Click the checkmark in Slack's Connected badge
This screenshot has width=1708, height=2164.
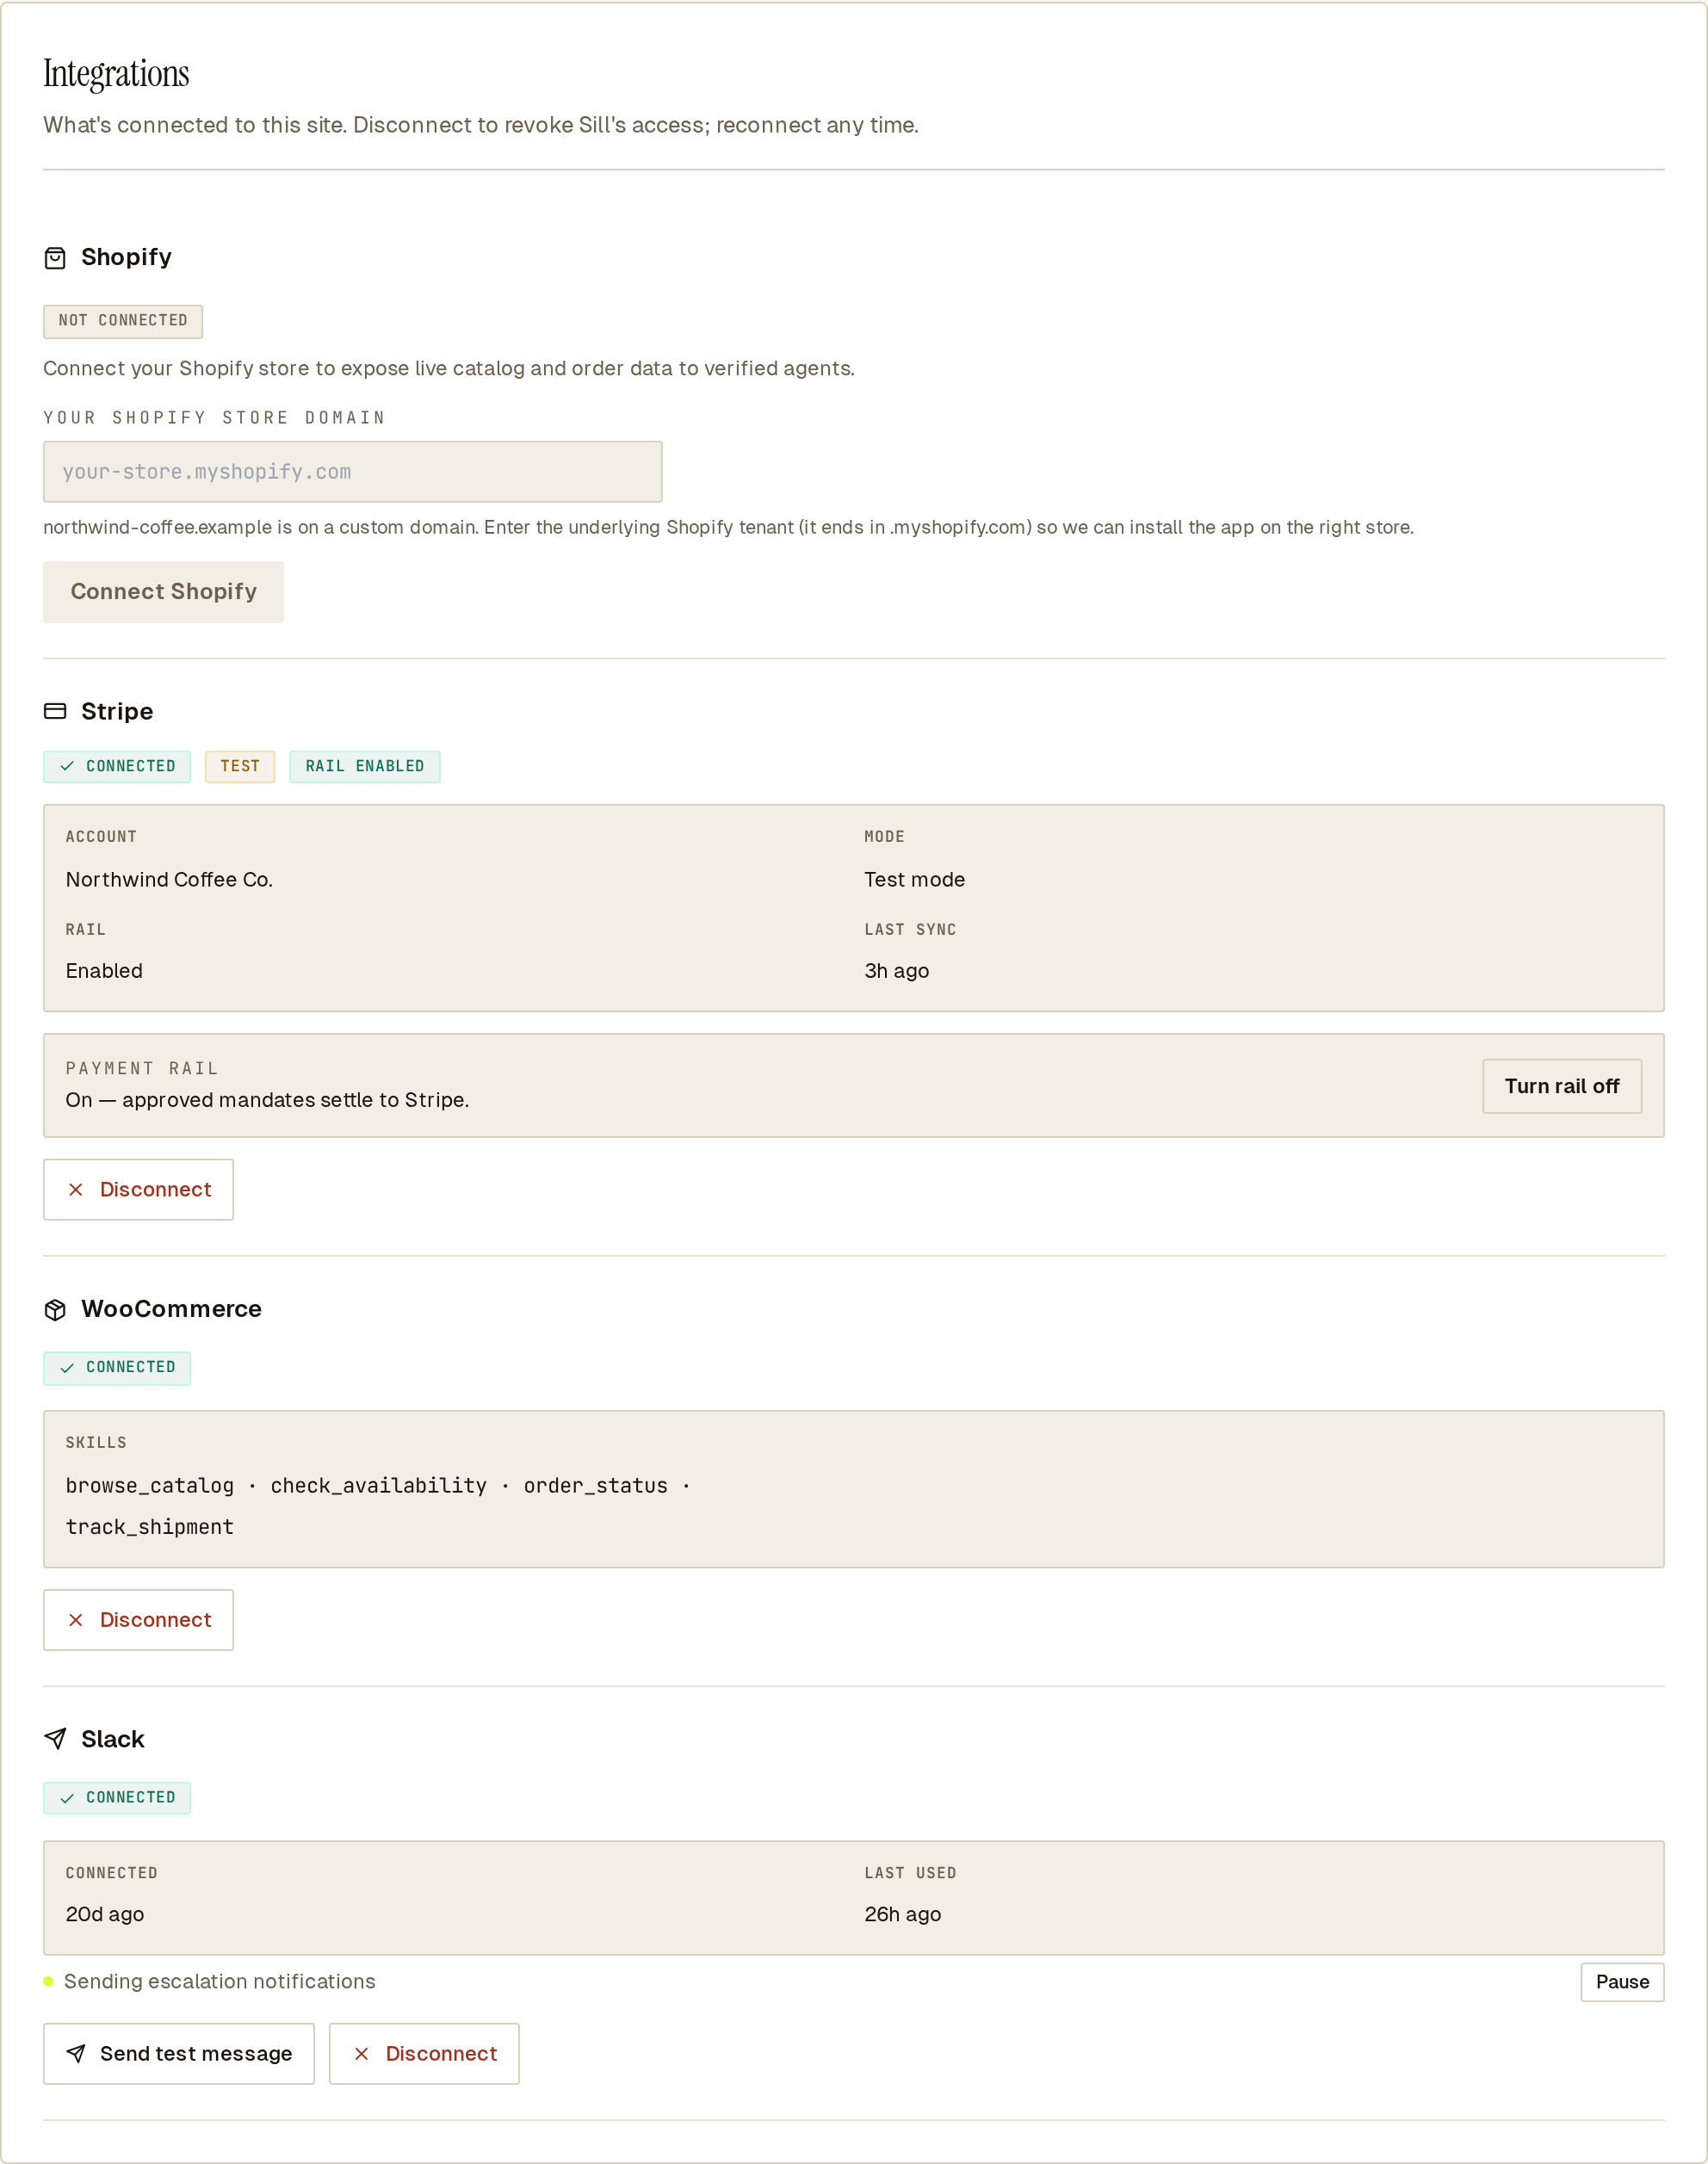pos(67,1797)
